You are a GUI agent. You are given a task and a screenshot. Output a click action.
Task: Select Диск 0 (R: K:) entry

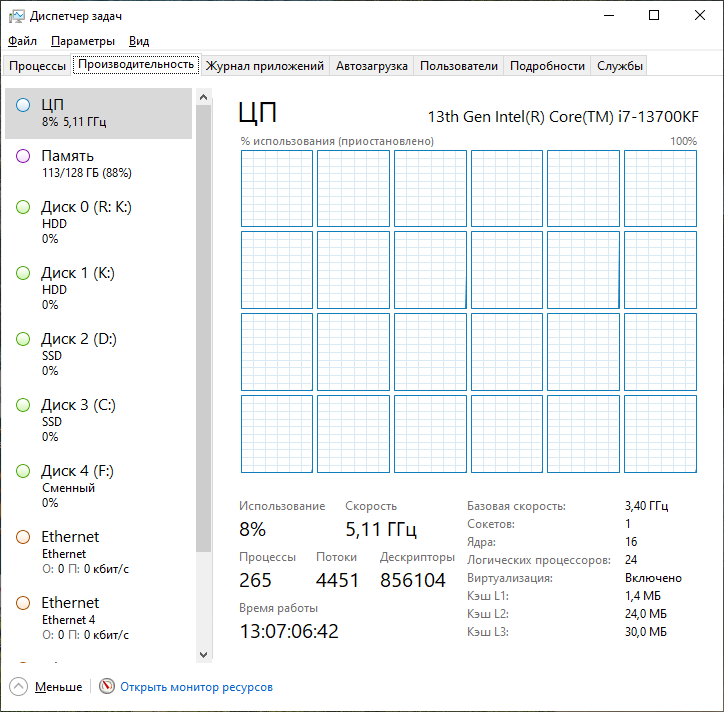pos(98,223)
